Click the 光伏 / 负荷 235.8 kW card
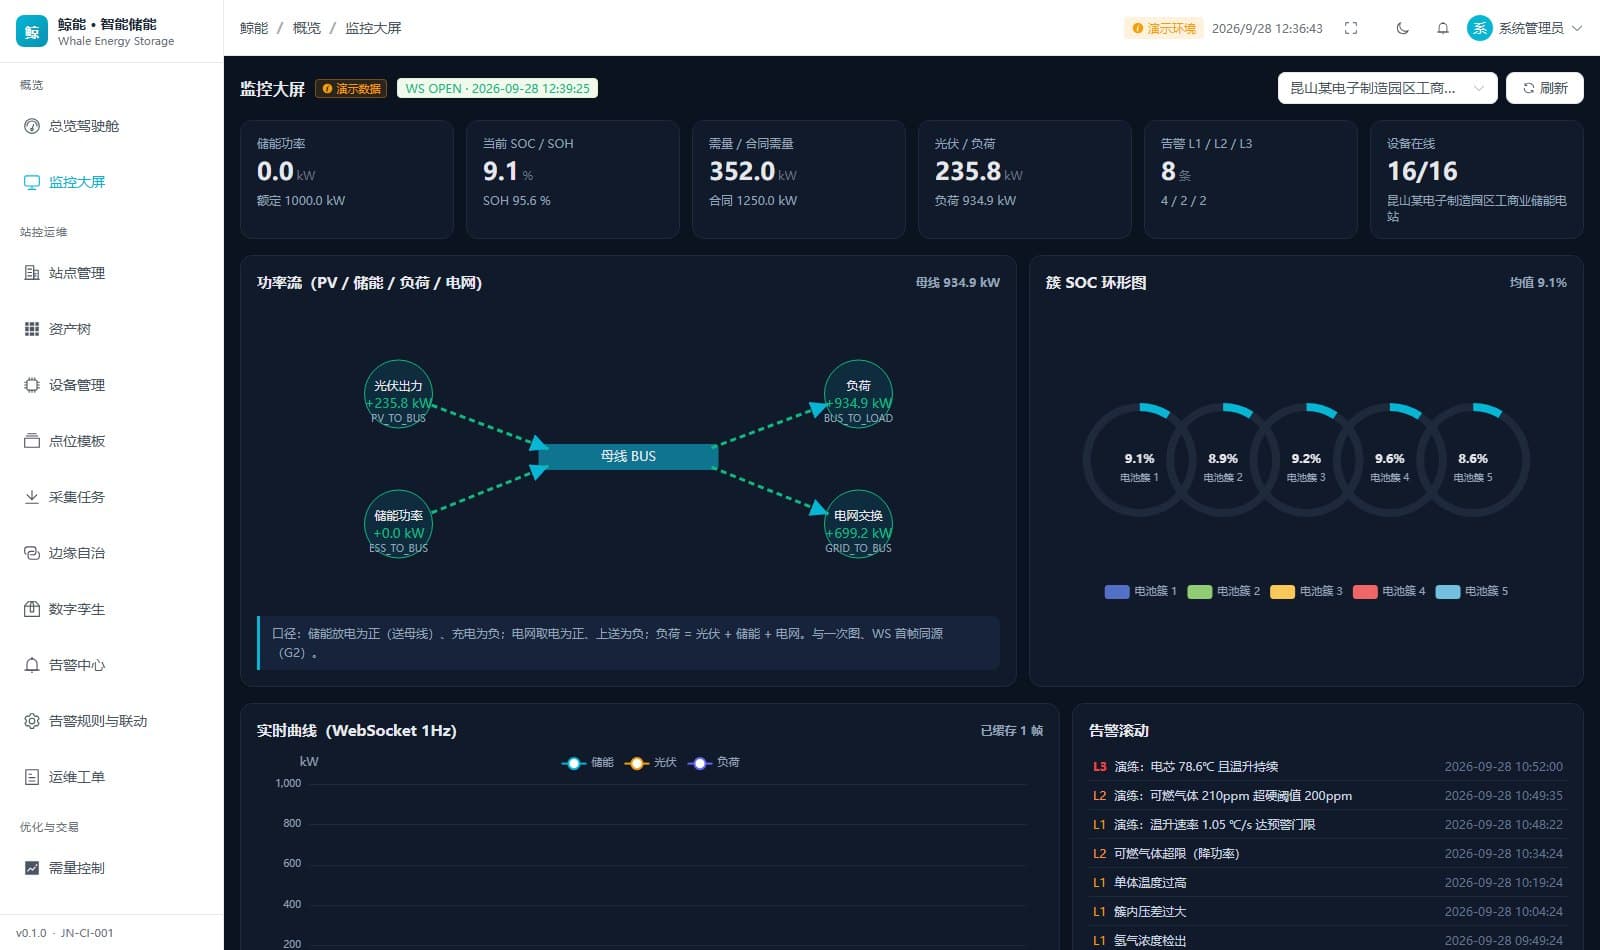This screenshot has height=950, width=1600. point(1025,179)
